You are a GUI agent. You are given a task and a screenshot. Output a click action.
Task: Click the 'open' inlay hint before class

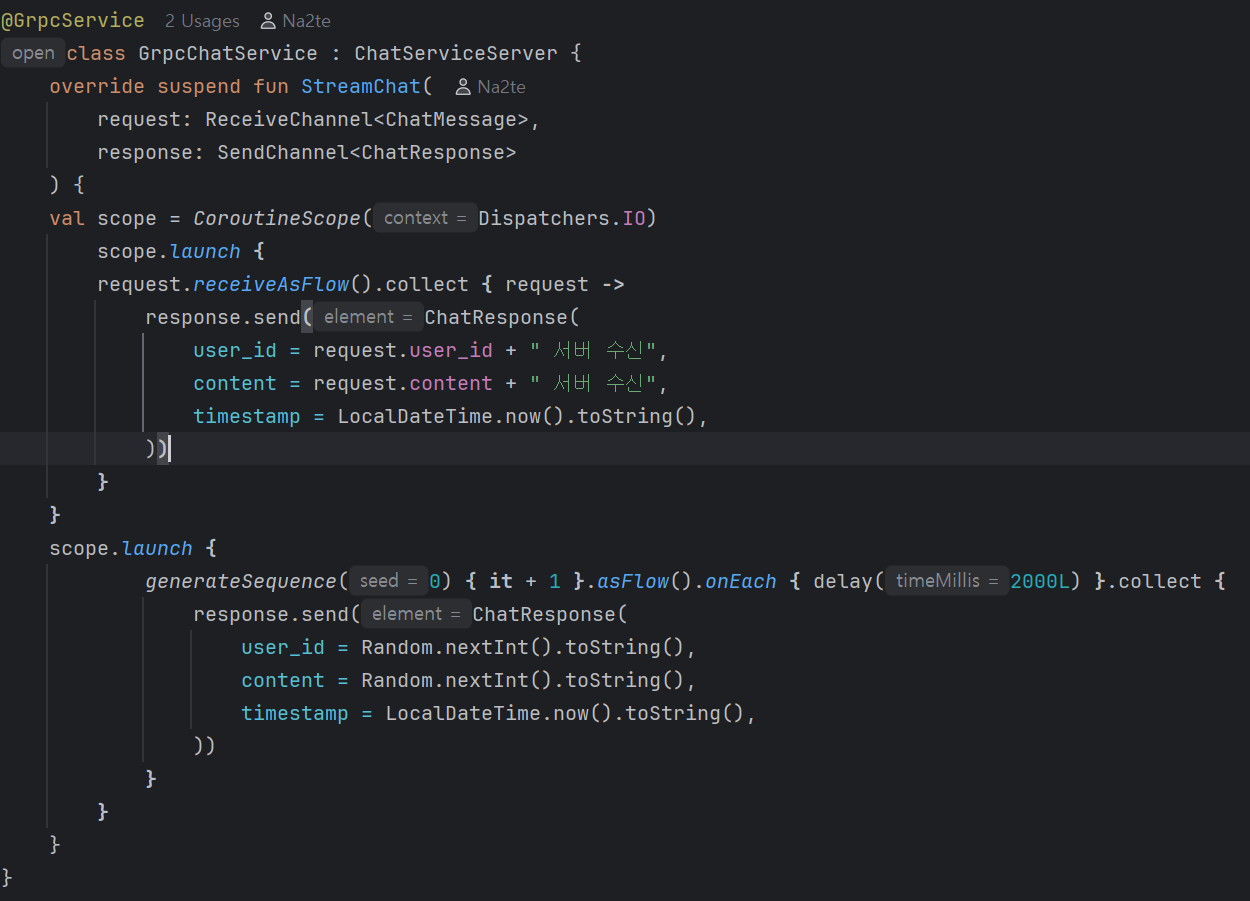(33, 54)
